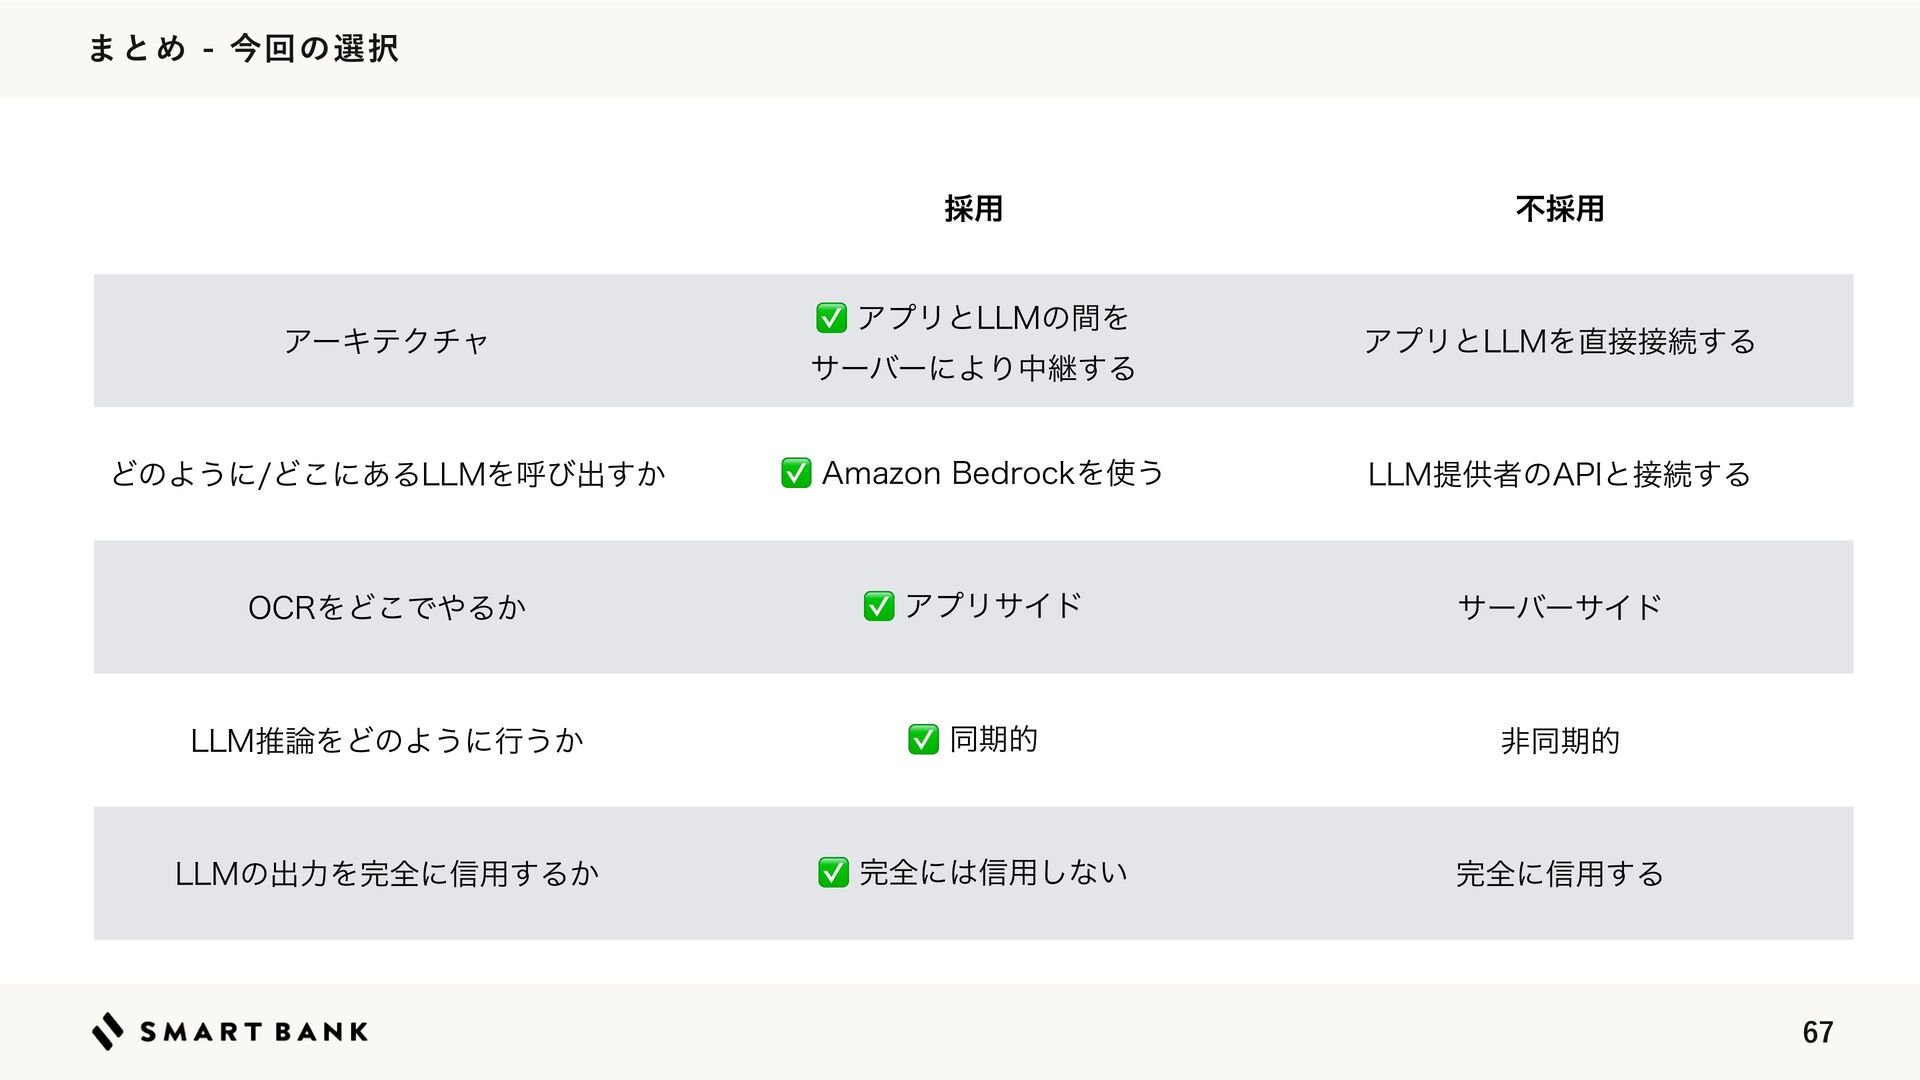Click the サーバーサイド cell

pyautogui.click(x=1559, y=607)
